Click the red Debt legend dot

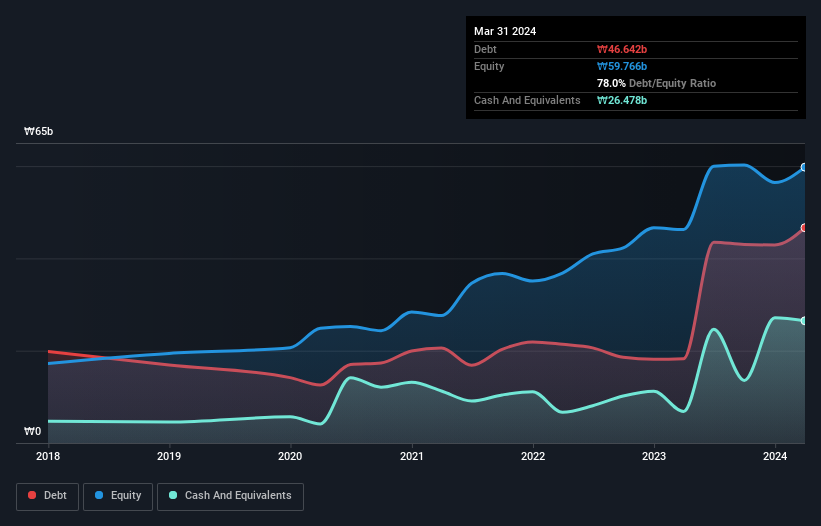click(32, 495)
